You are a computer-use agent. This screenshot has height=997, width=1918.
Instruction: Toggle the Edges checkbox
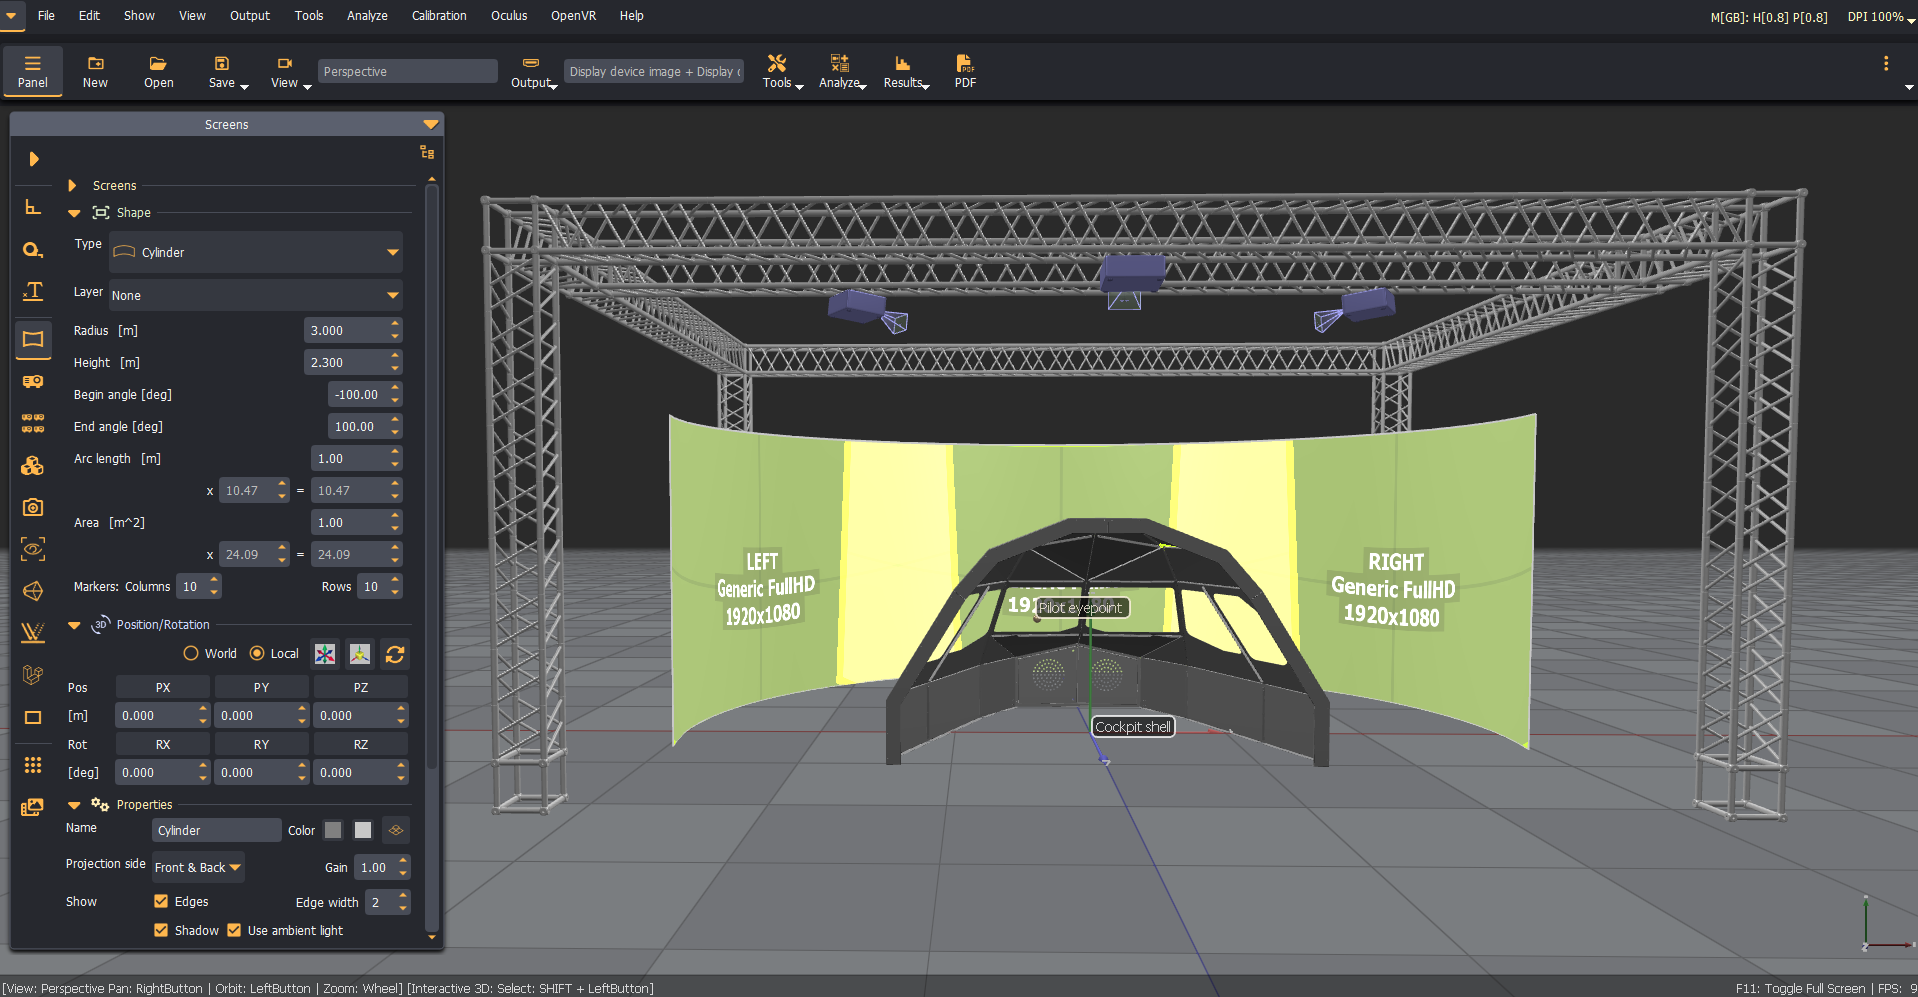click(161, 901)
